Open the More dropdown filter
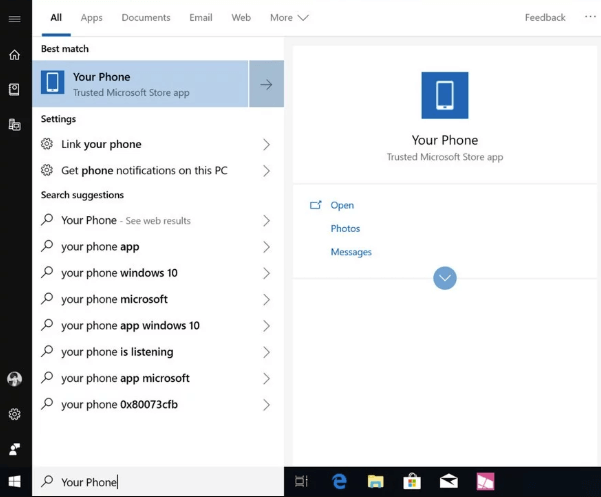The image size is (601, 497). [289, 18]
